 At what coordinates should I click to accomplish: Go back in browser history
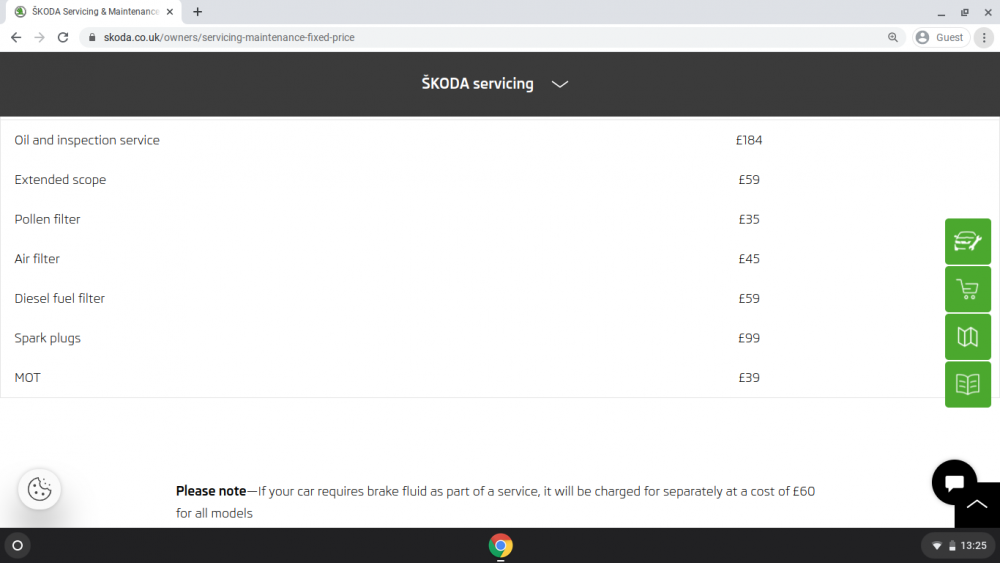pos(16,38)
